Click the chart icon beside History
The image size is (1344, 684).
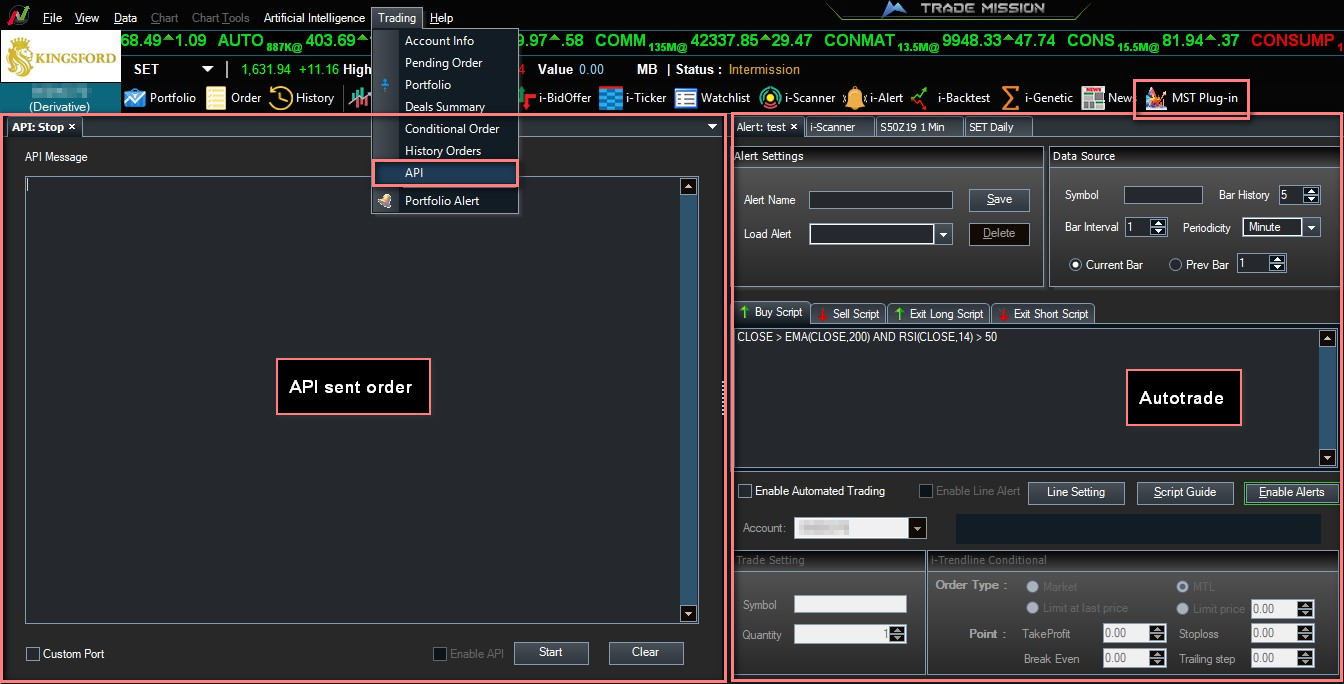pyautogui.click(x=358, y=97)
